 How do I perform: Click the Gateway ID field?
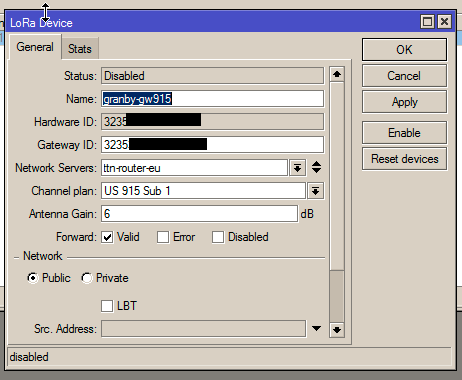pyautogui.click(x=212, y=145)
